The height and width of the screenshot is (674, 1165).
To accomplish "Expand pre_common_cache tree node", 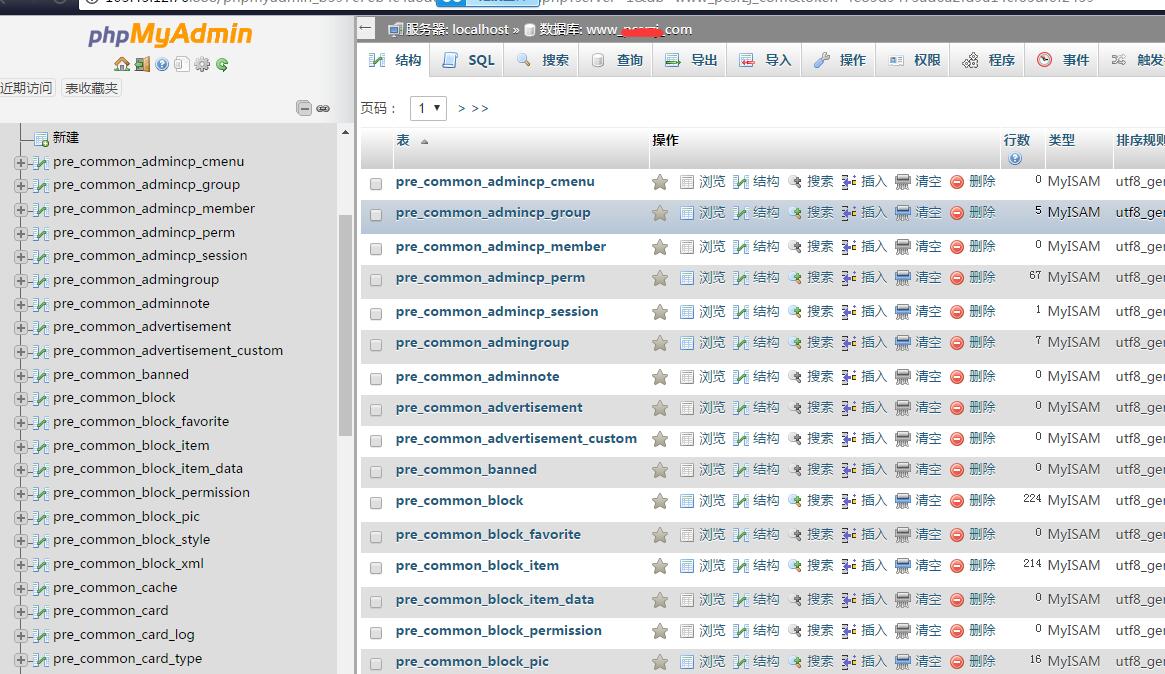I will click(21, 589).
